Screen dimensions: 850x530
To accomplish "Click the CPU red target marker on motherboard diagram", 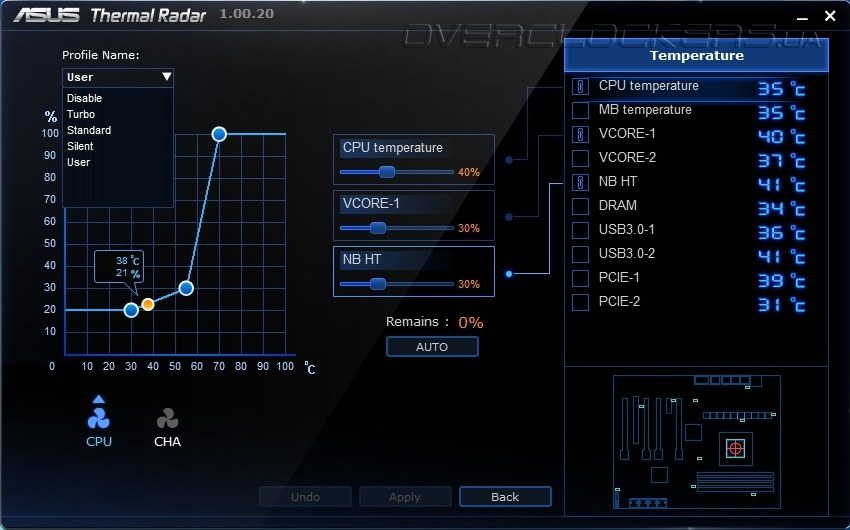I will [x=736, y=449].
